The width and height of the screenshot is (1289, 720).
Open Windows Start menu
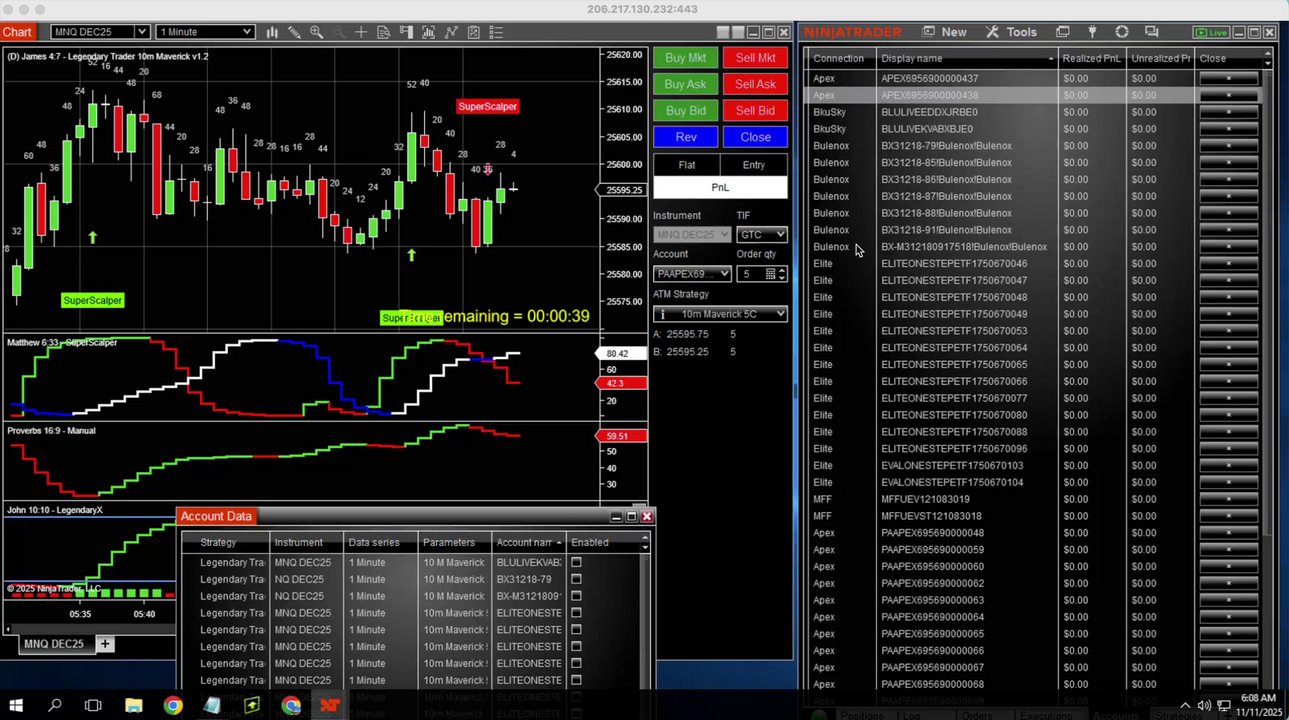[17, 705]
